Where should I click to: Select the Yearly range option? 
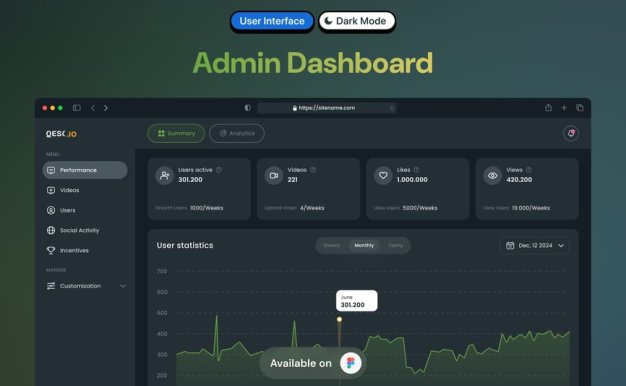396,245
